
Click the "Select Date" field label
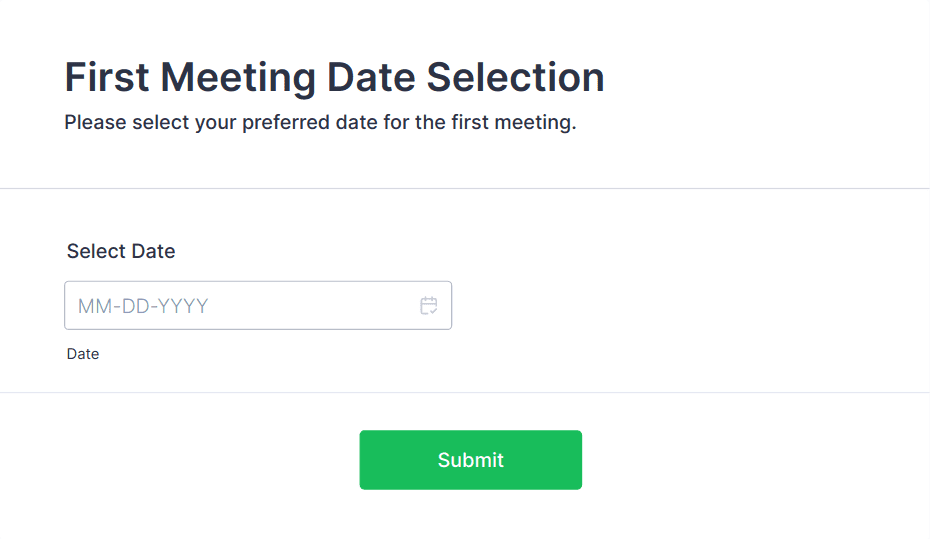(x=121, y=251)
